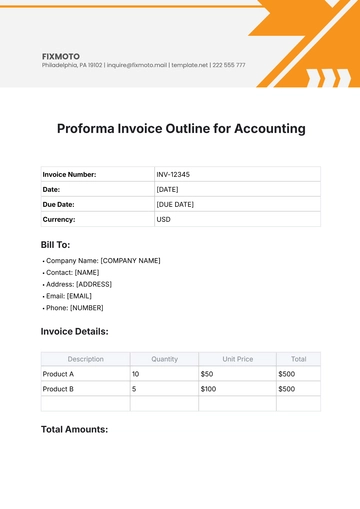This screenshot has width=360, height=509.
Task: Click the 'Invoice Number:' label cell
Action: point(98,174)
